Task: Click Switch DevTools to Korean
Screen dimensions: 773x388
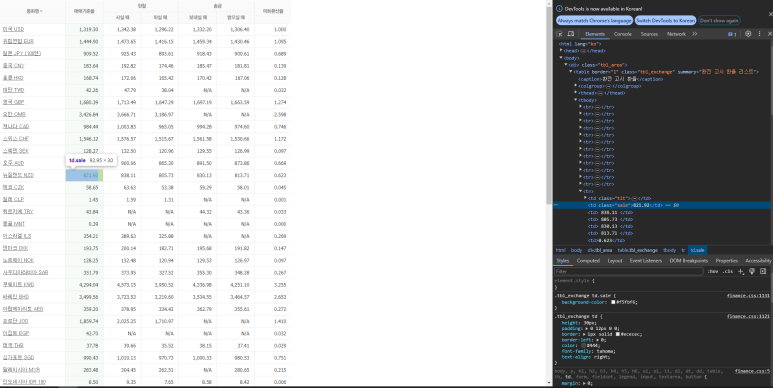Action: (x=666, y=21)
